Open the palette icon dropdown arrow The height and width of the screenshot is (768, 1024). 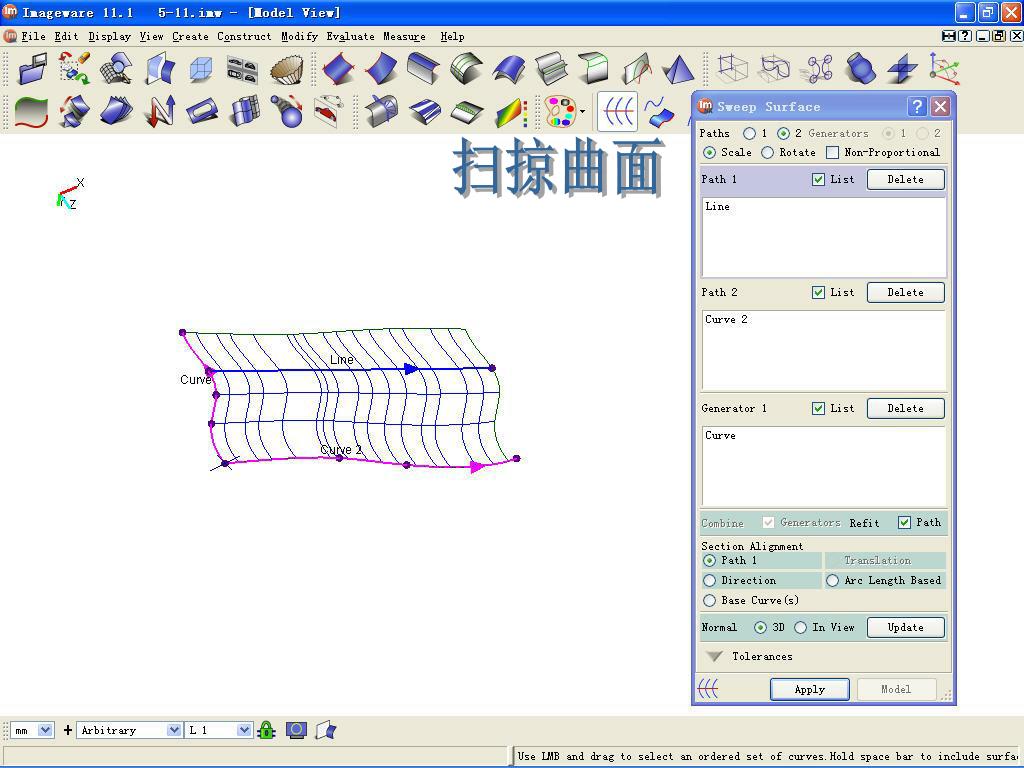583,112
